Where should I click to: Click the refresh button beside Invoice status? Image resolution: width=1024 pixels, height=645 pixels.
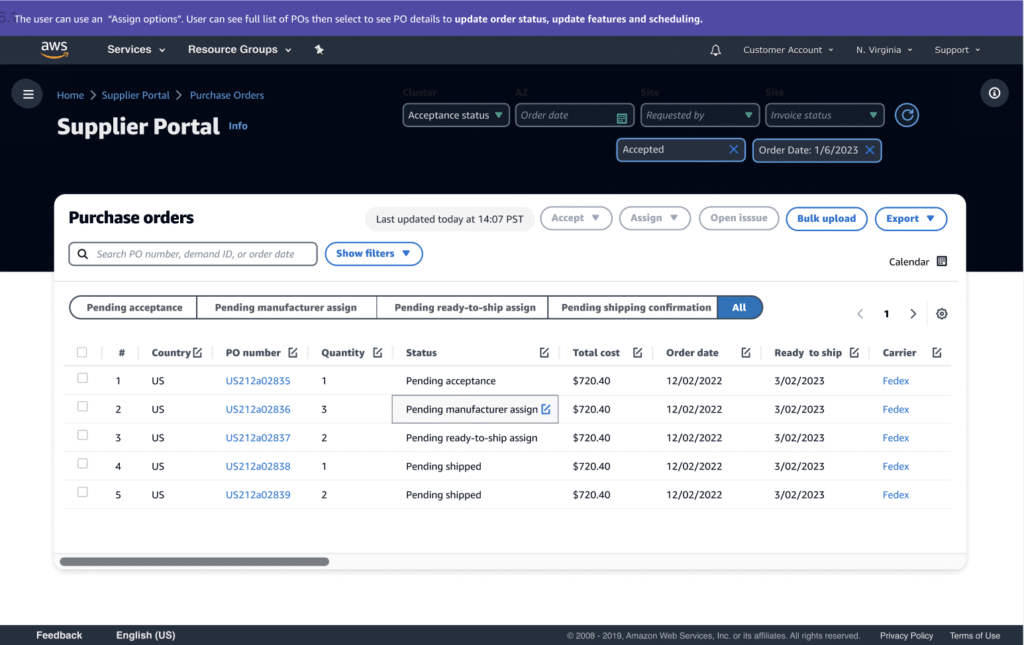(x=906, y=115)
